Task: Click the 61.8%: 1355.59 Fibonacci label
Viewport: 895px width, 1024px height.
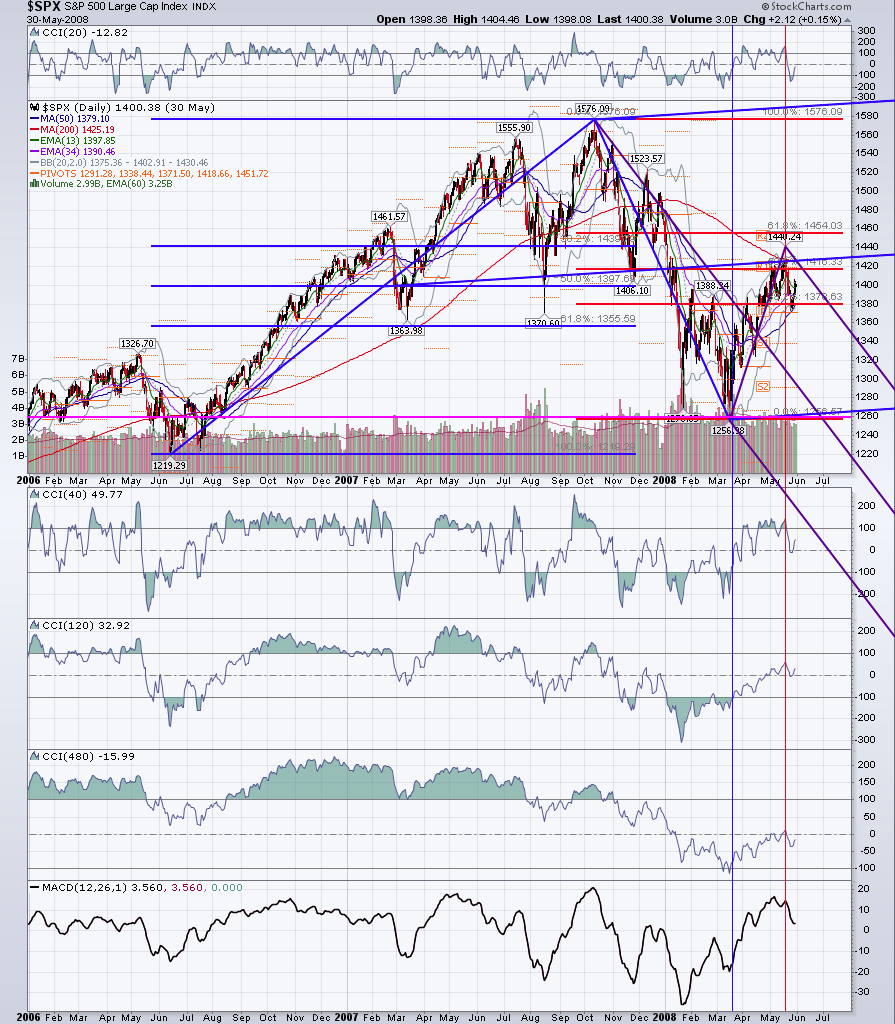Action: [598, 319]
